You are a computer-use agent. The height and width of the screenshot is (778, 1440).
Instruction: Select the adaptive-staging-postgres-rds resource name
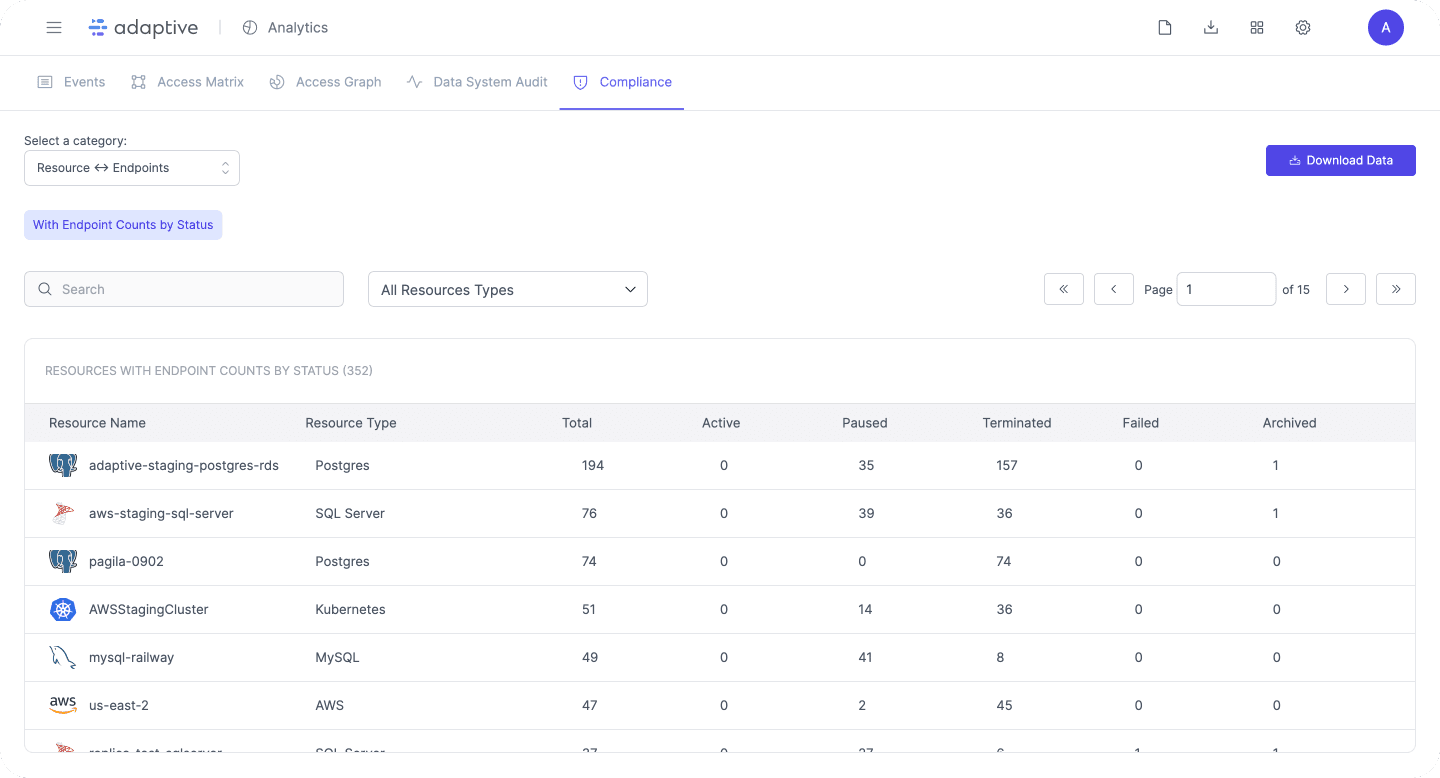(x=184, y=465)
